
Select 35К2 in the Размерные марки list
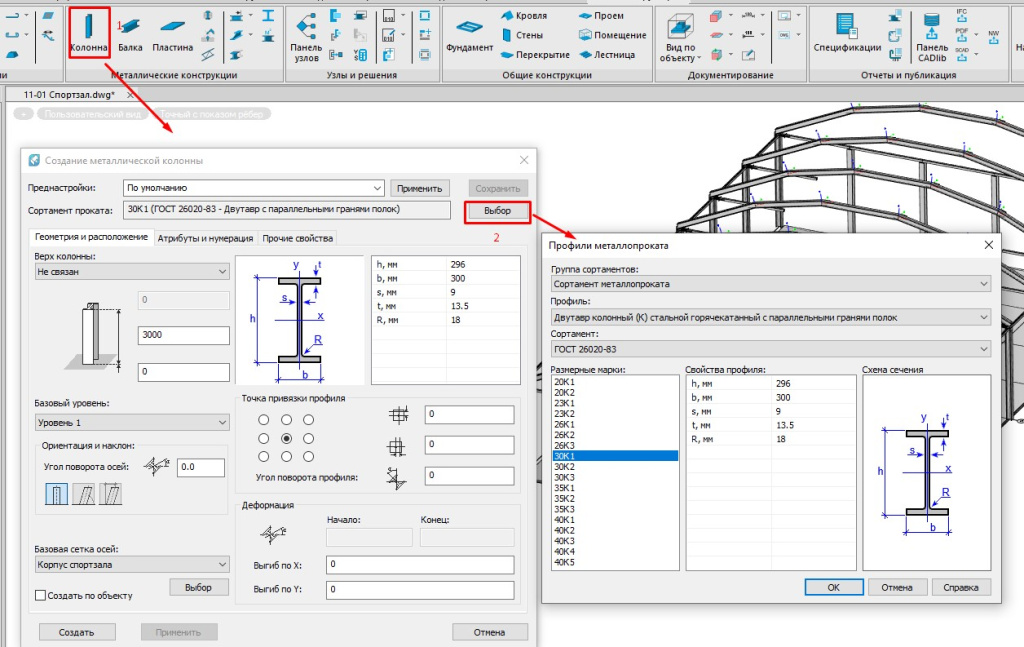(x=565, y=498)
